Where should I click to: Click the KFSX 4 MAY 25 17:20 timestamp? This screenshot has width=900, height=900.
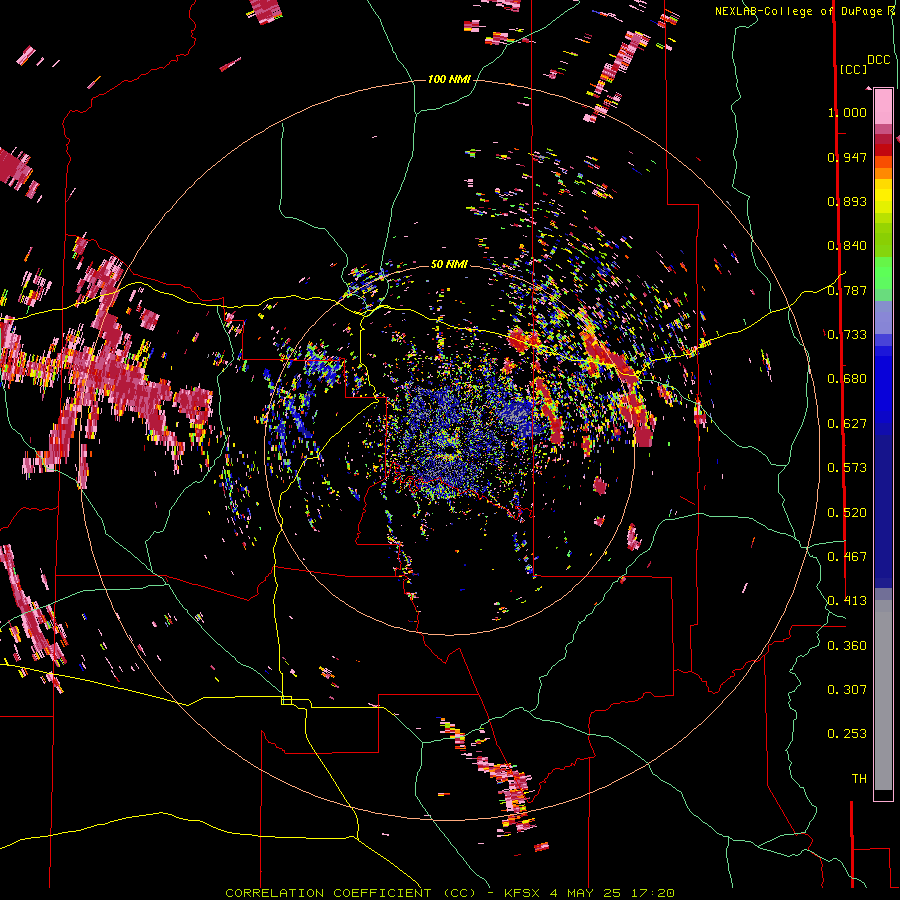(589, 893)
